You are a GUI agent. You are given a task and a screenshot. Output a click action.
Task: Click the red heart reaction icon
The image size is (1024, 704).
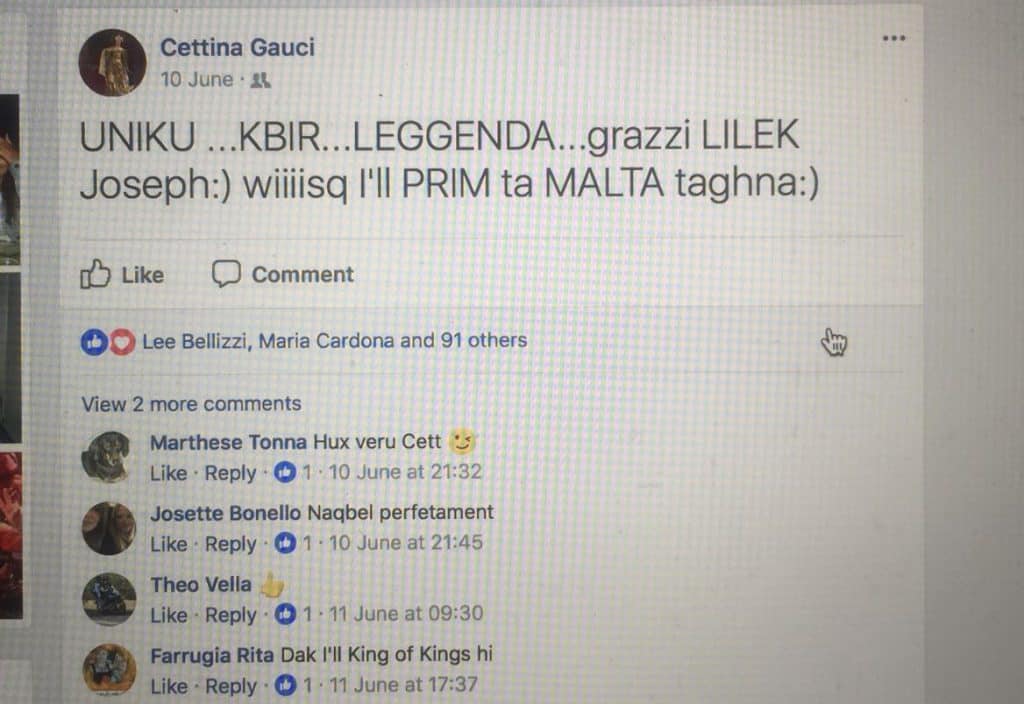point(122,342)
